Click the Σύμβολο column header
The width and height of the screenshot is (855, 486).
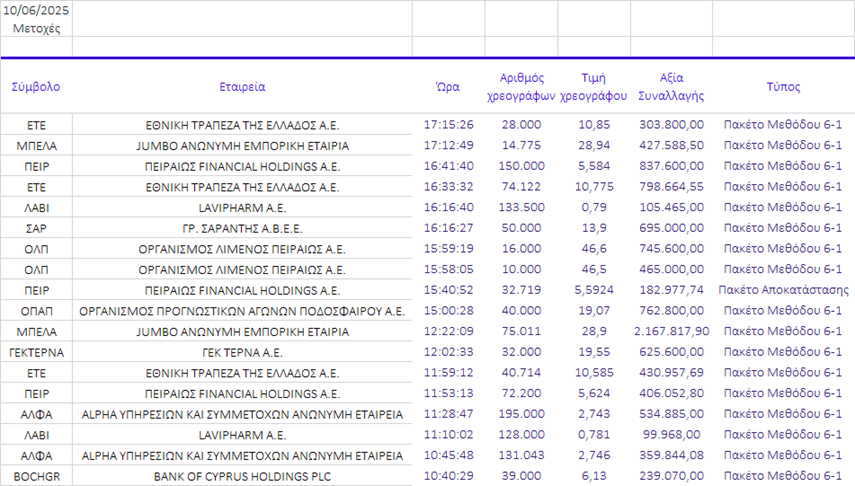click(x=36, y=87)
